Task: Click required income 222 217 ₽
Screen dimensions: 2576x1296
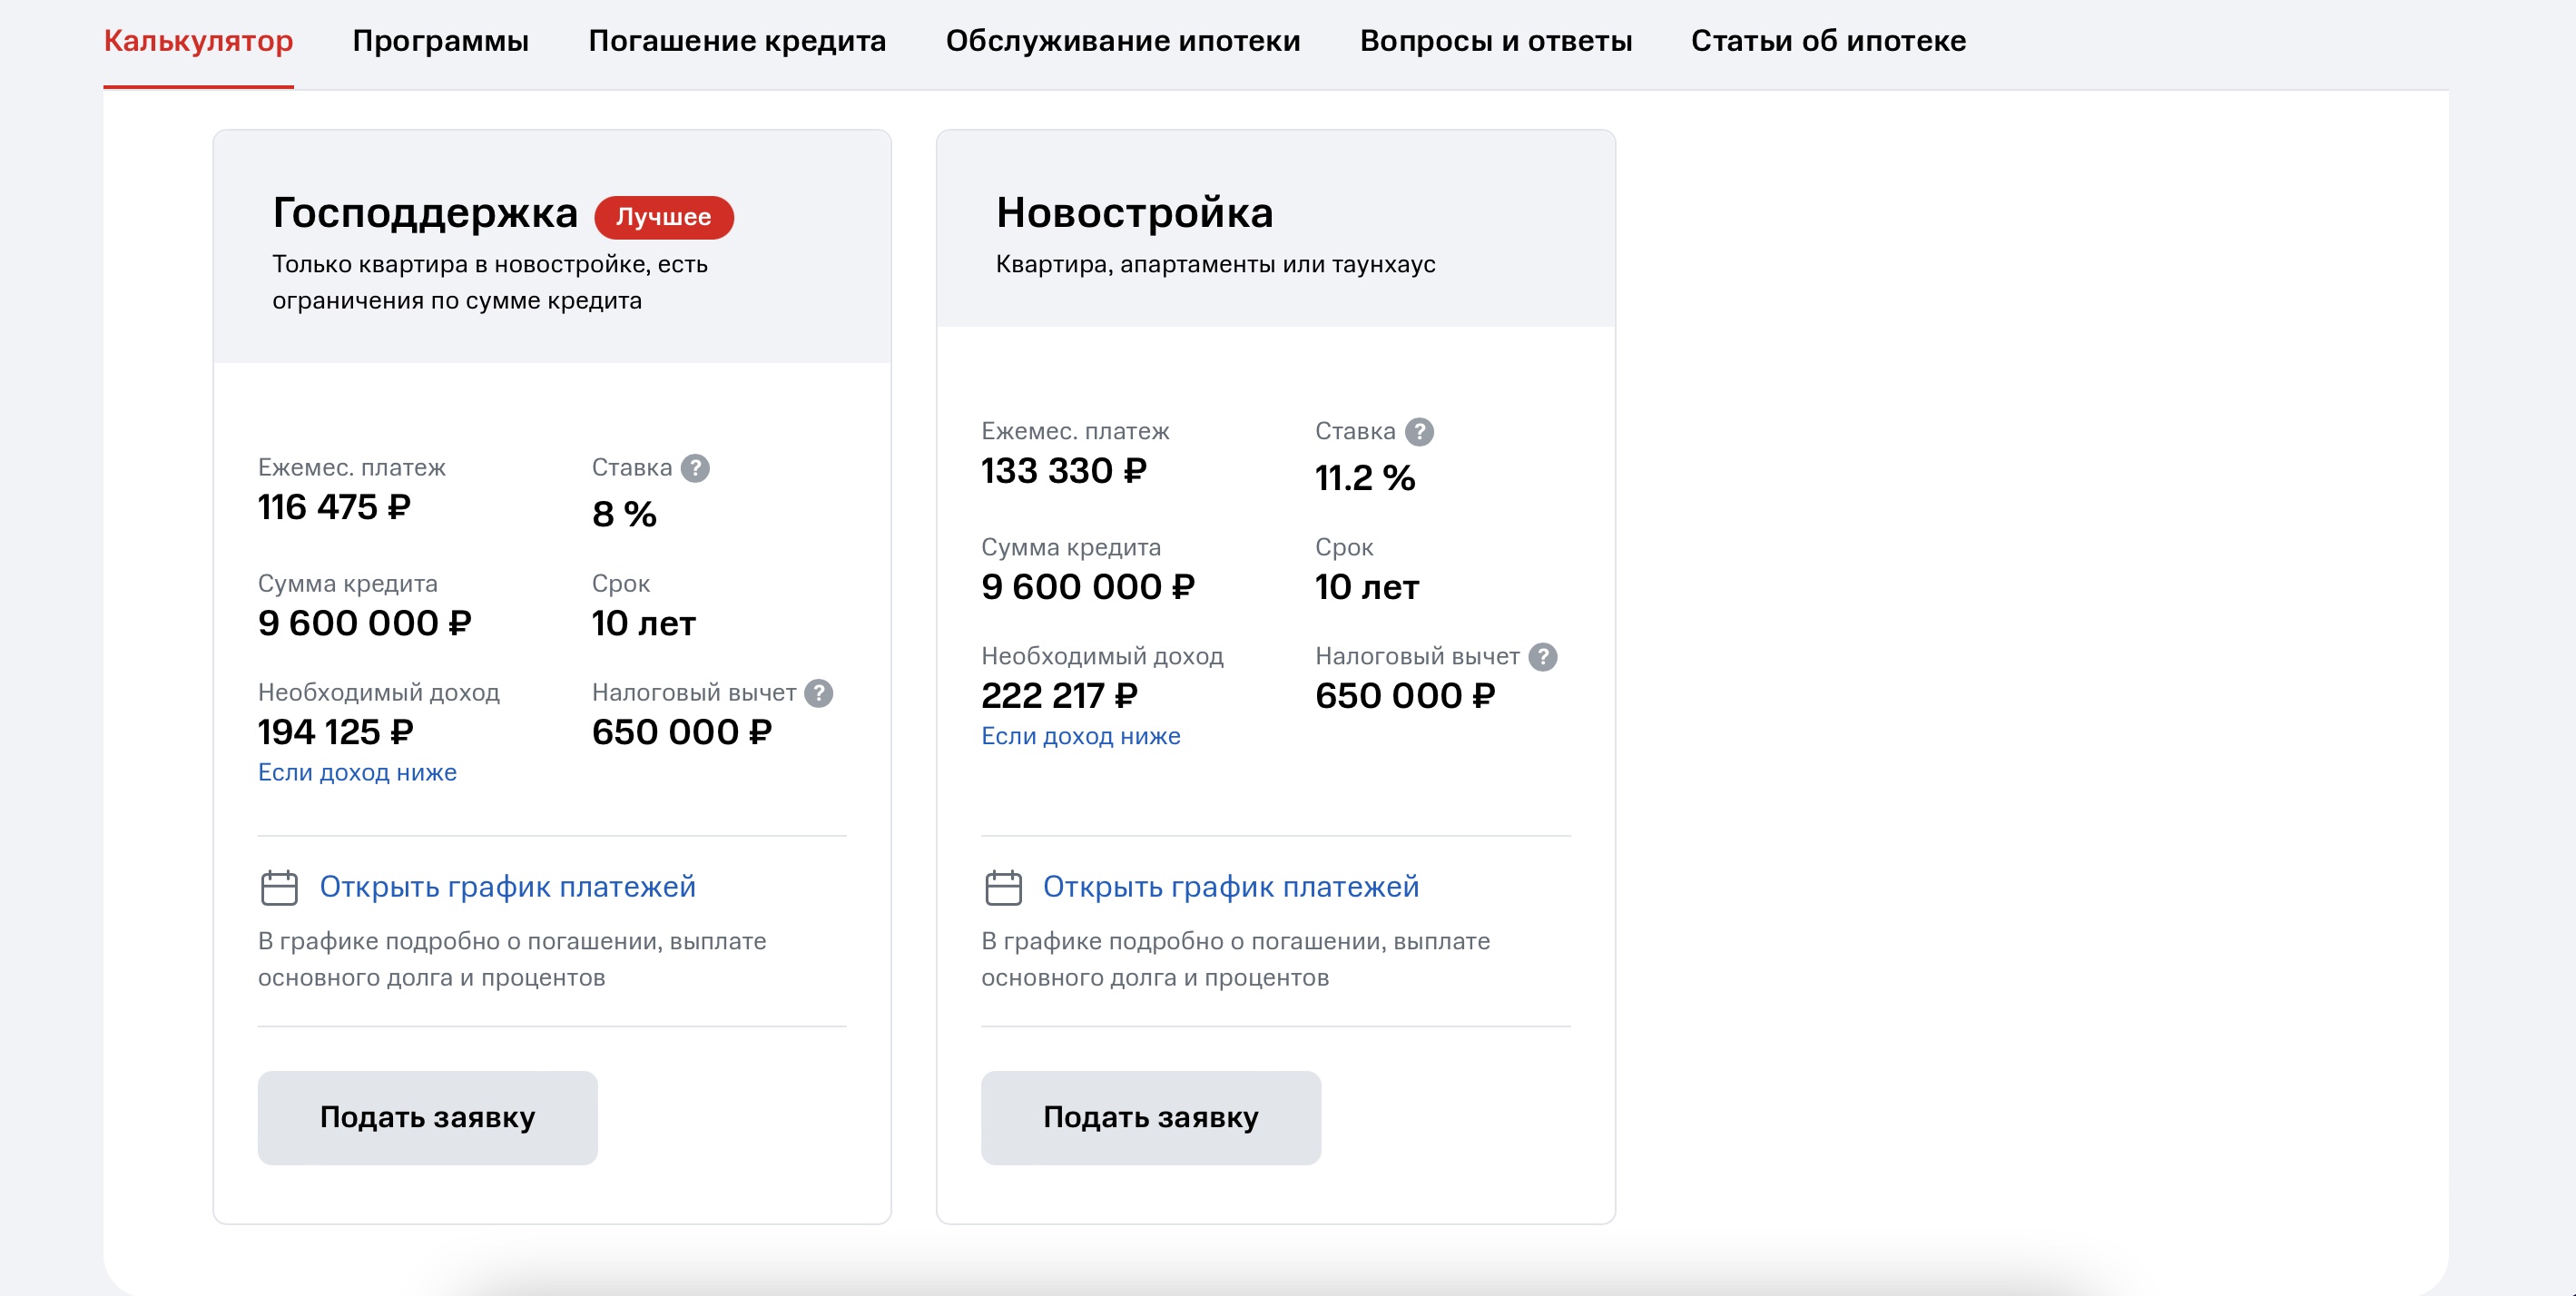Action: point(1060,696)
